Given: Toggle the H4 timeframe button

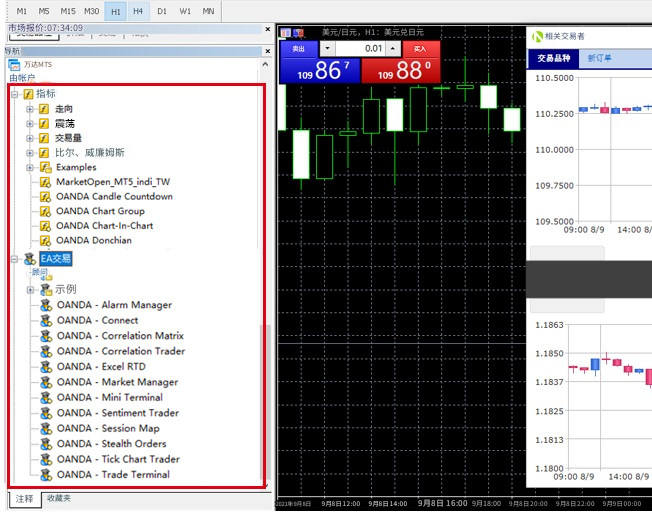Looking at the screenshot, I should (x=138, y=11).
